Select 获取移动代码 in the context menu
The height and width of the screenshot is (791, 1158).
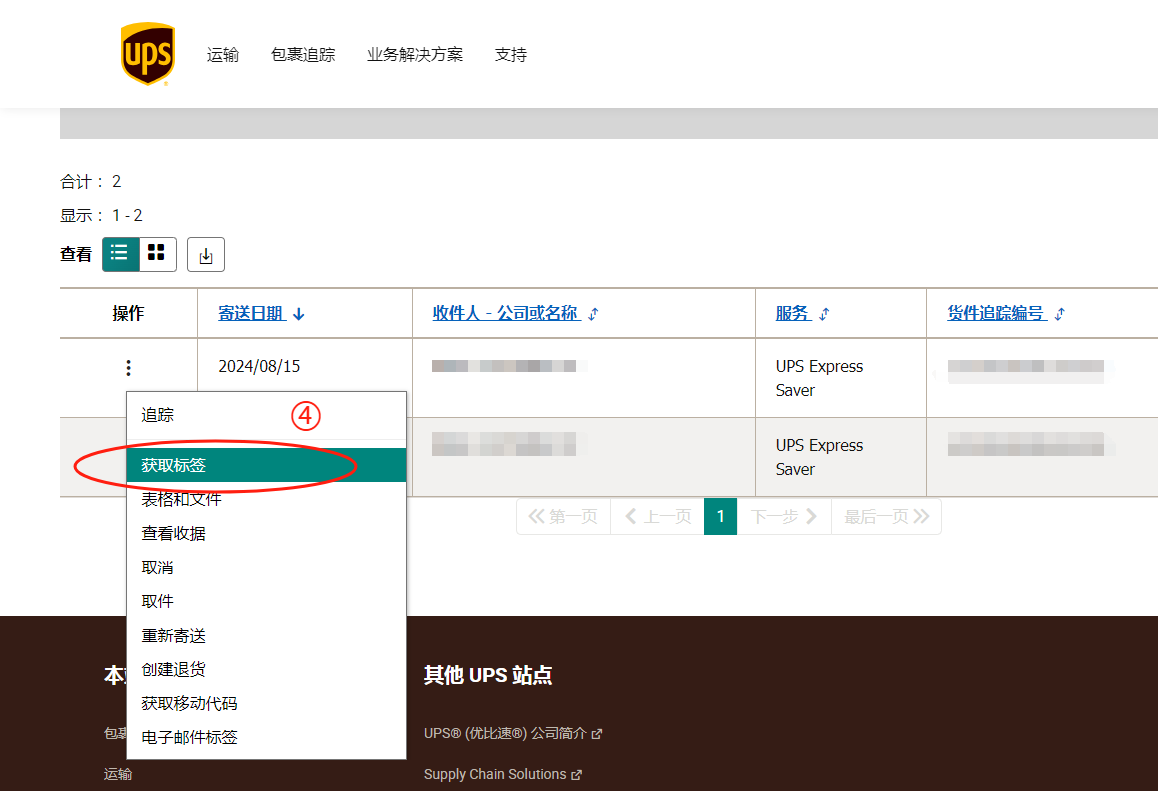click(267, 703)
